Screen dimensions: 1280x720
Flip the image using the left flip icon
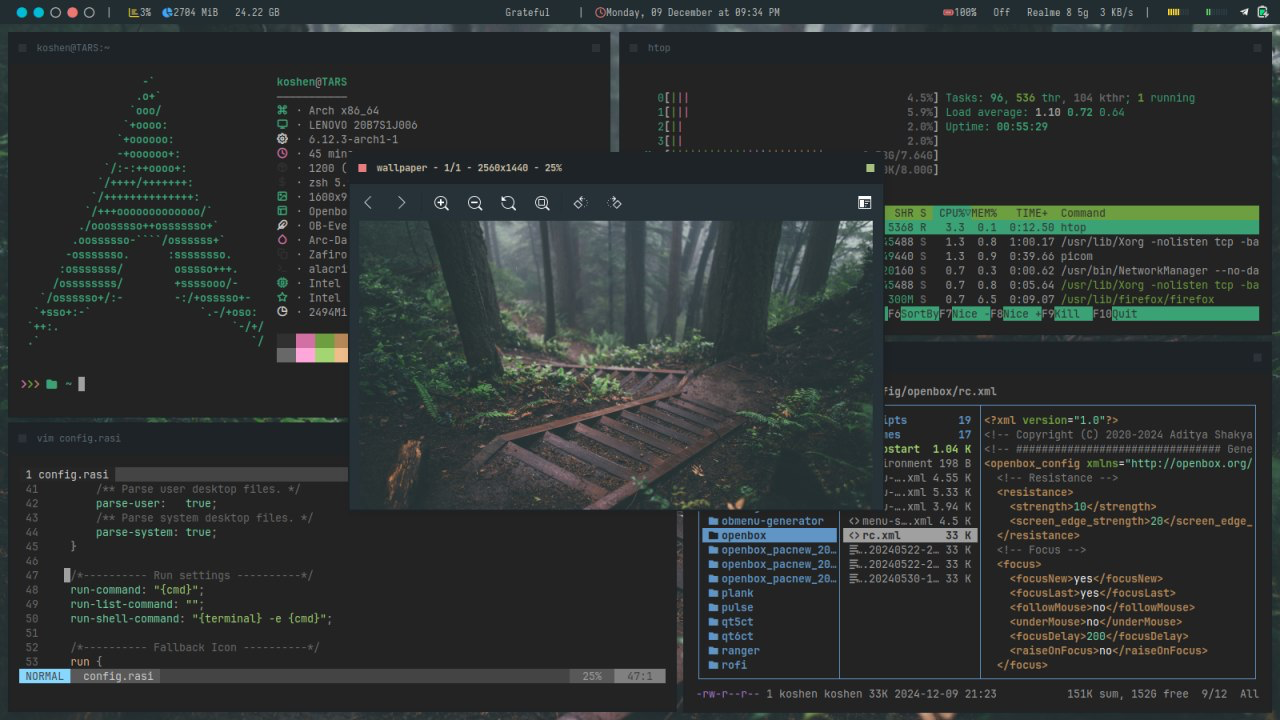578,203
